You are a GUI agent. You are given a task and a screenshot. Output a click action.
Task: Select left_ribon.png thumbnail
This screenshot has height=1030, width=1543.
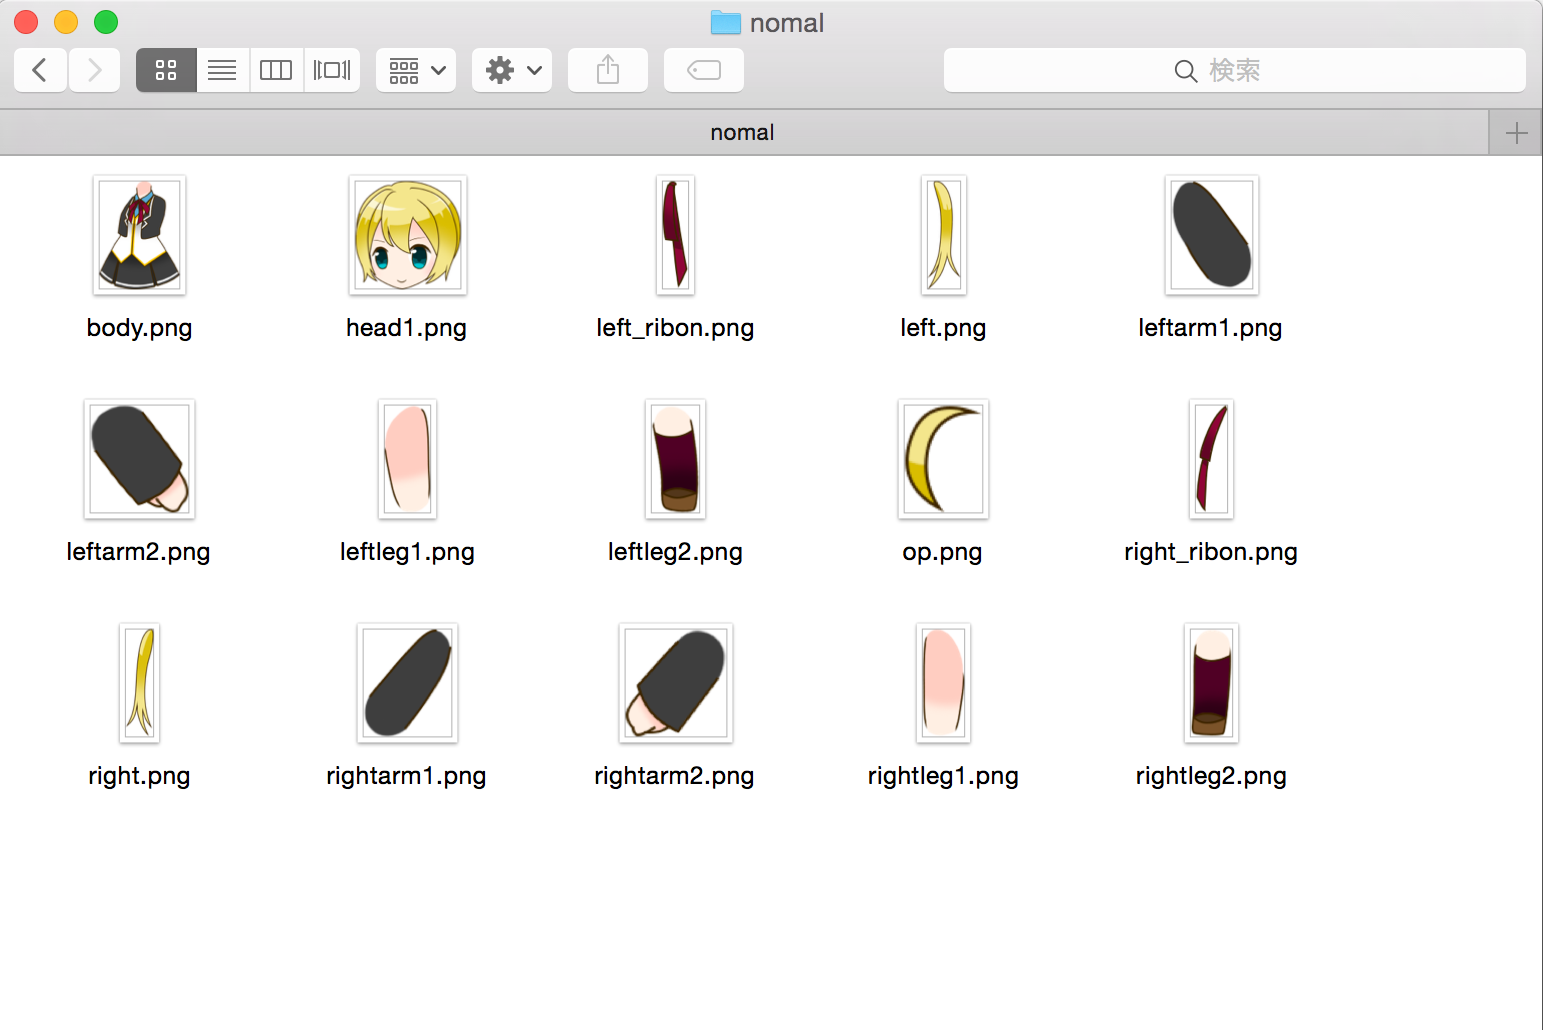point(676,235)
